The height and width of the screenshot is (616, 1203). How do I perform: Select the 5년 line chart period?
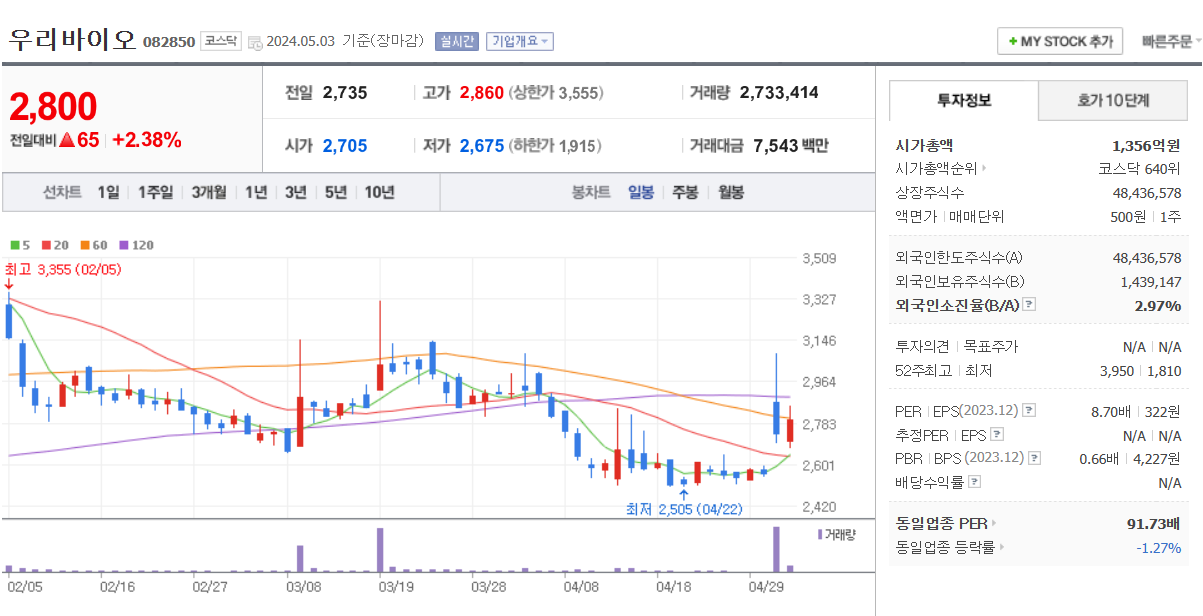point(336,193)
